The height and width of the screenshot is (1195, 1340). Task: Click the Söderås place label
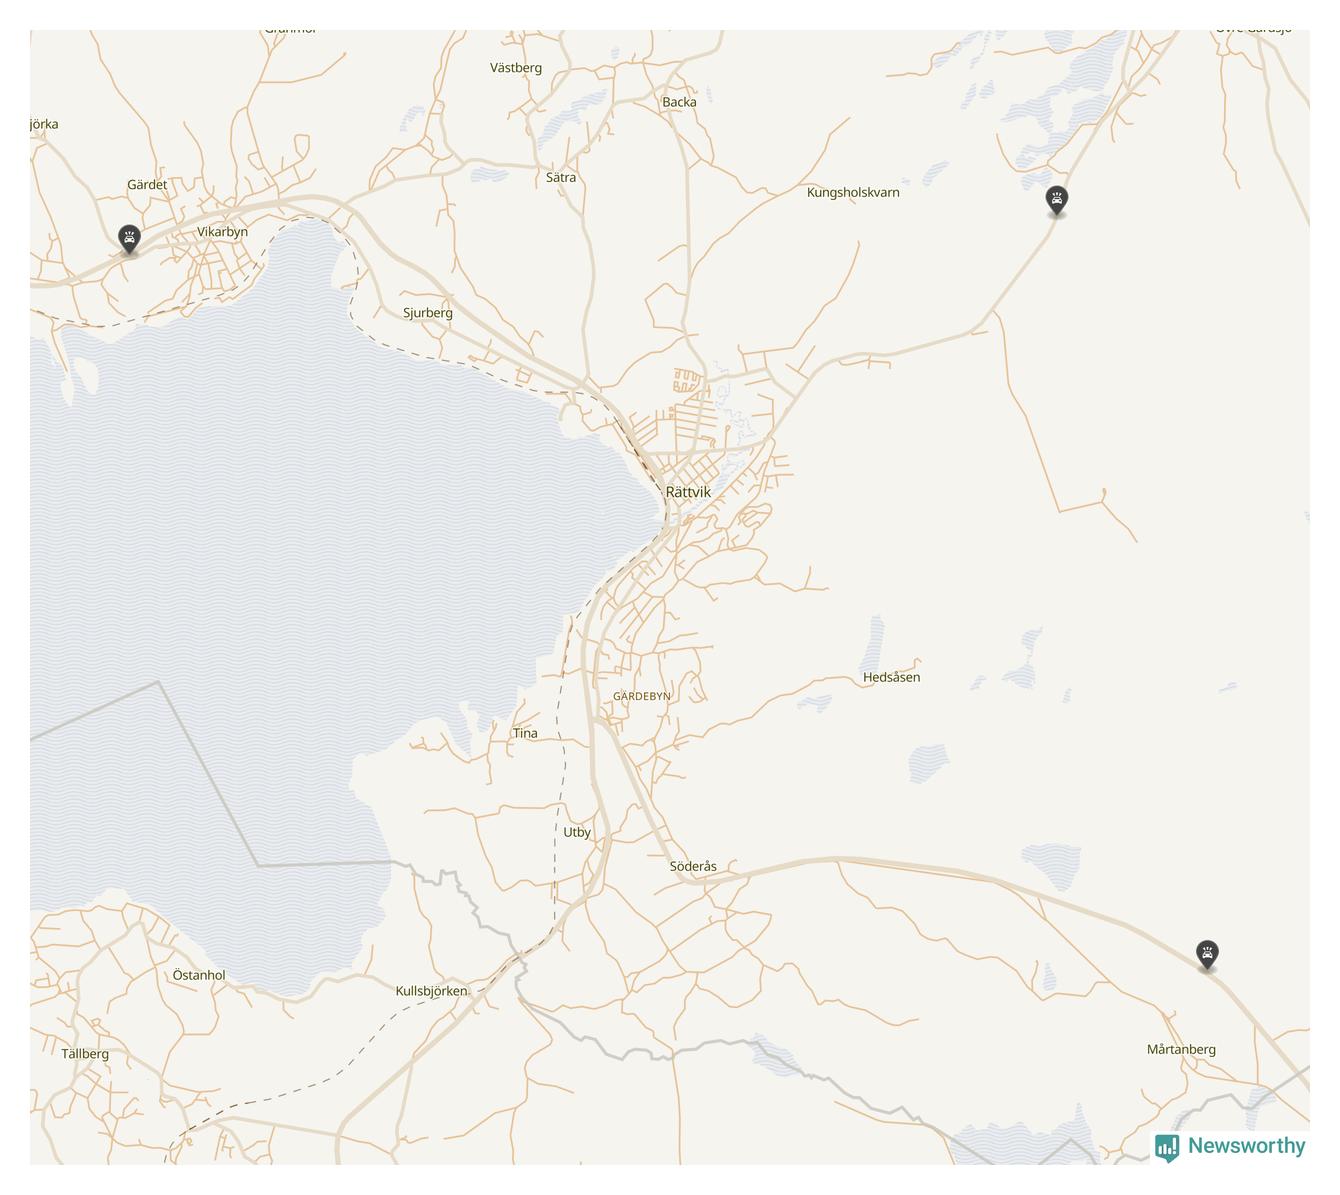coord(693,867)
